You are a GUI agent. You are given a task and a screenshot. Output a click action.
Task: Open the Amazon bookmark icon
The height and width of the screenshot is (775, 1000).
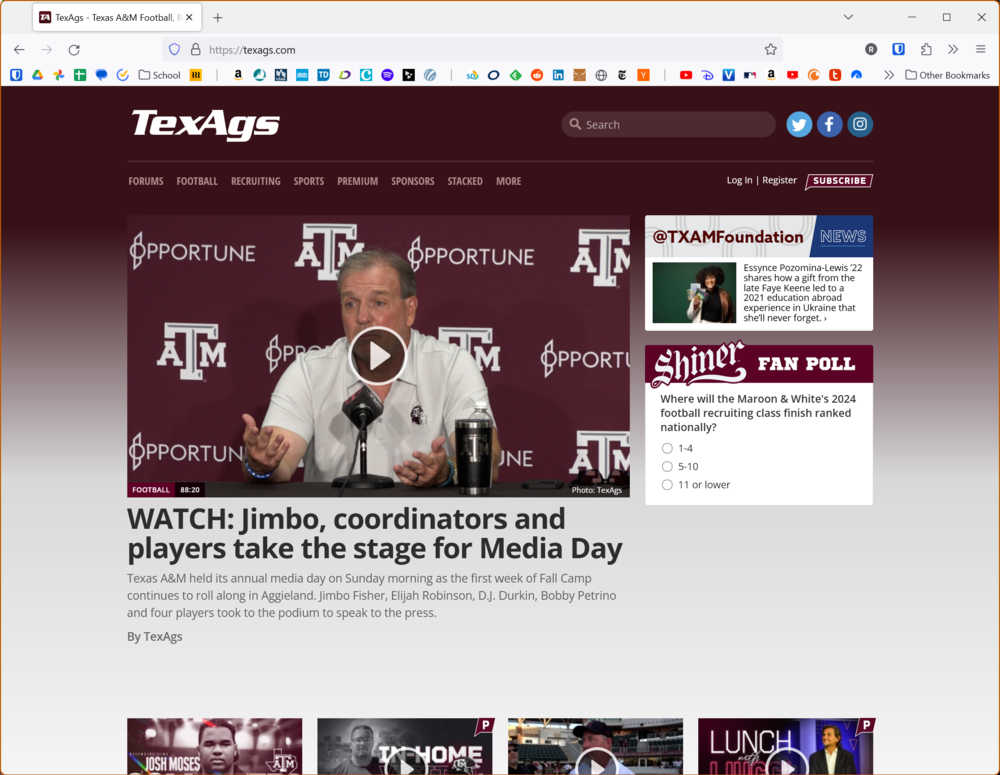pyautogui.click(x=238, y=75)
